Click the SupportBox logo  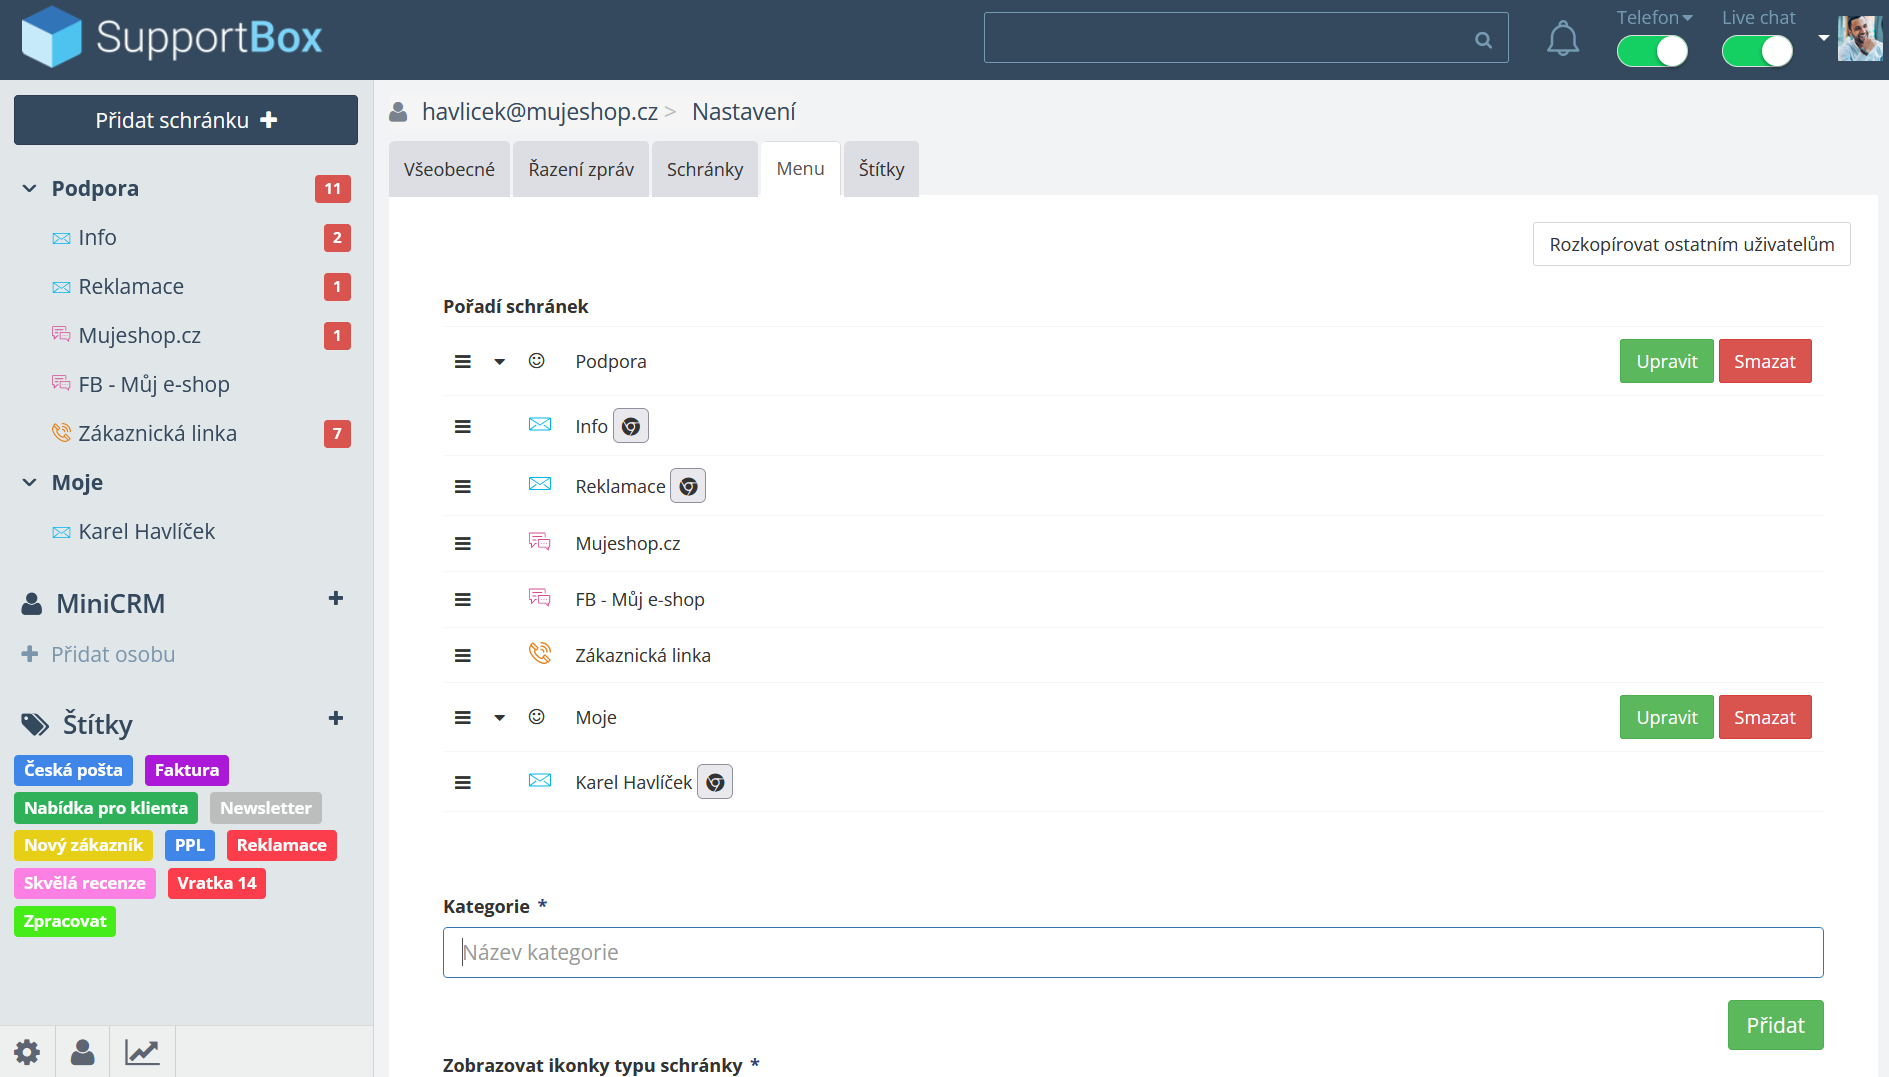172,38
